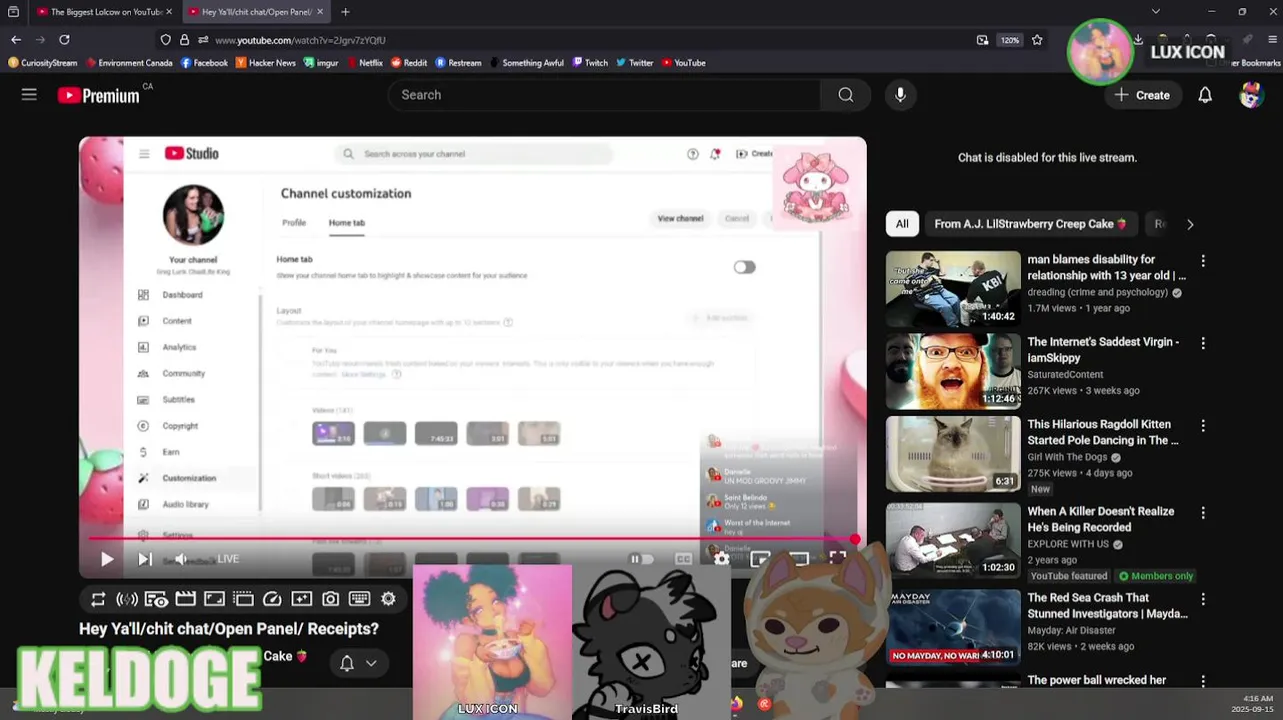Image resolution: width=1283 pixels, height=720 pixels.
Task: Click the site lock icon
Action: click(x=184, y=40)
